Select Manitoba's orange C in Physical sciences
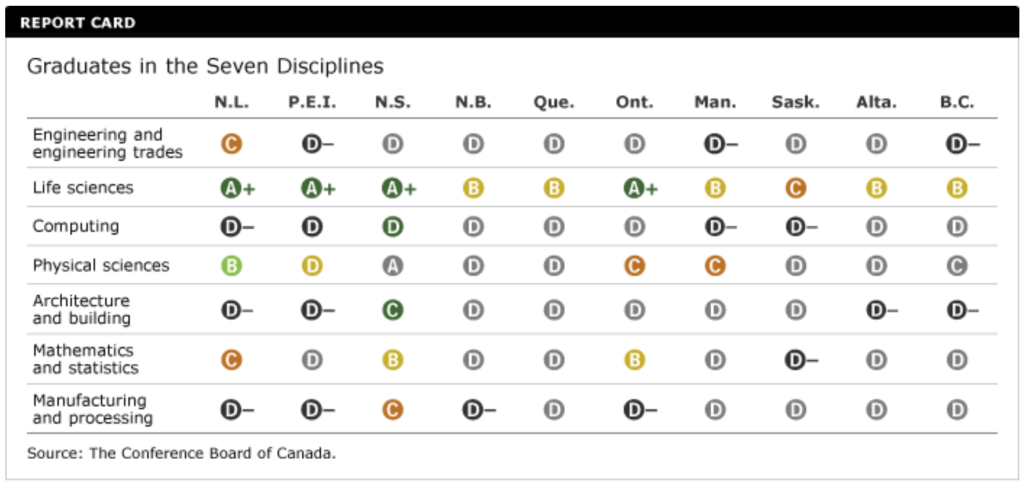This screenshot has width=1024, height=484. [x=715, y=266]
